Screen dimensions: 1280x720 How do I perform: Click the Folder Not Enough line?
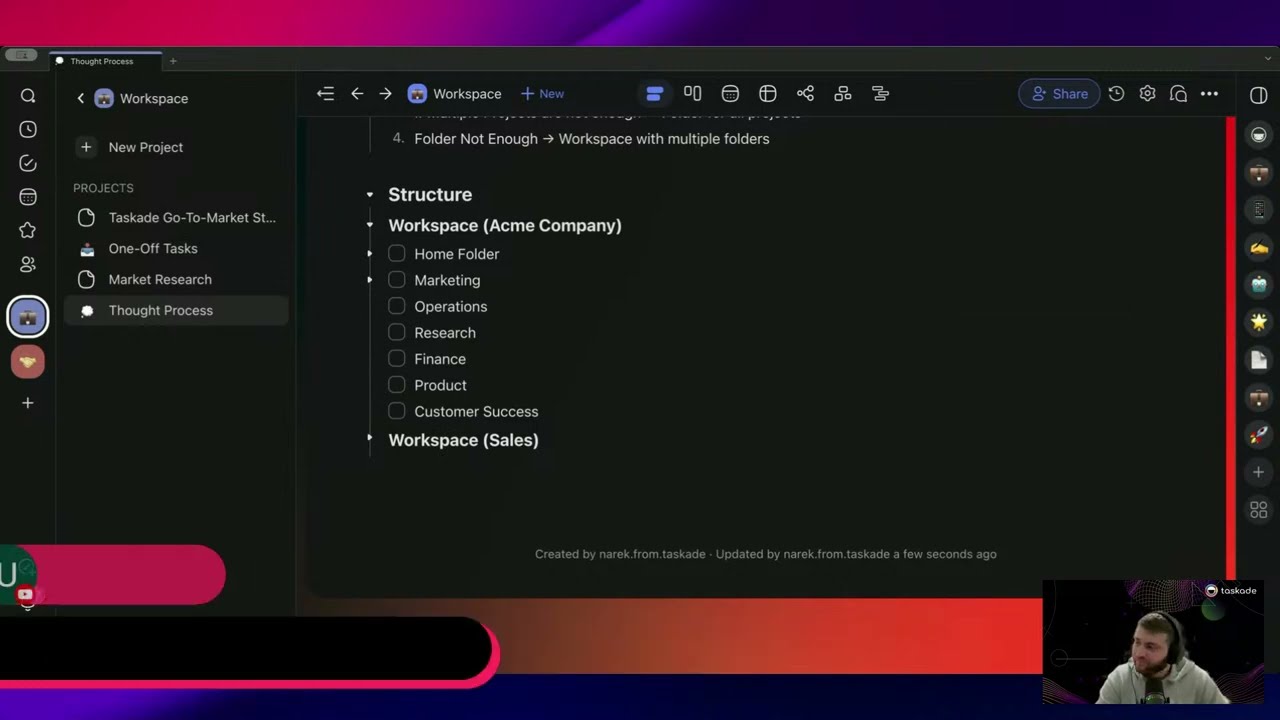[x=592, y=139]
